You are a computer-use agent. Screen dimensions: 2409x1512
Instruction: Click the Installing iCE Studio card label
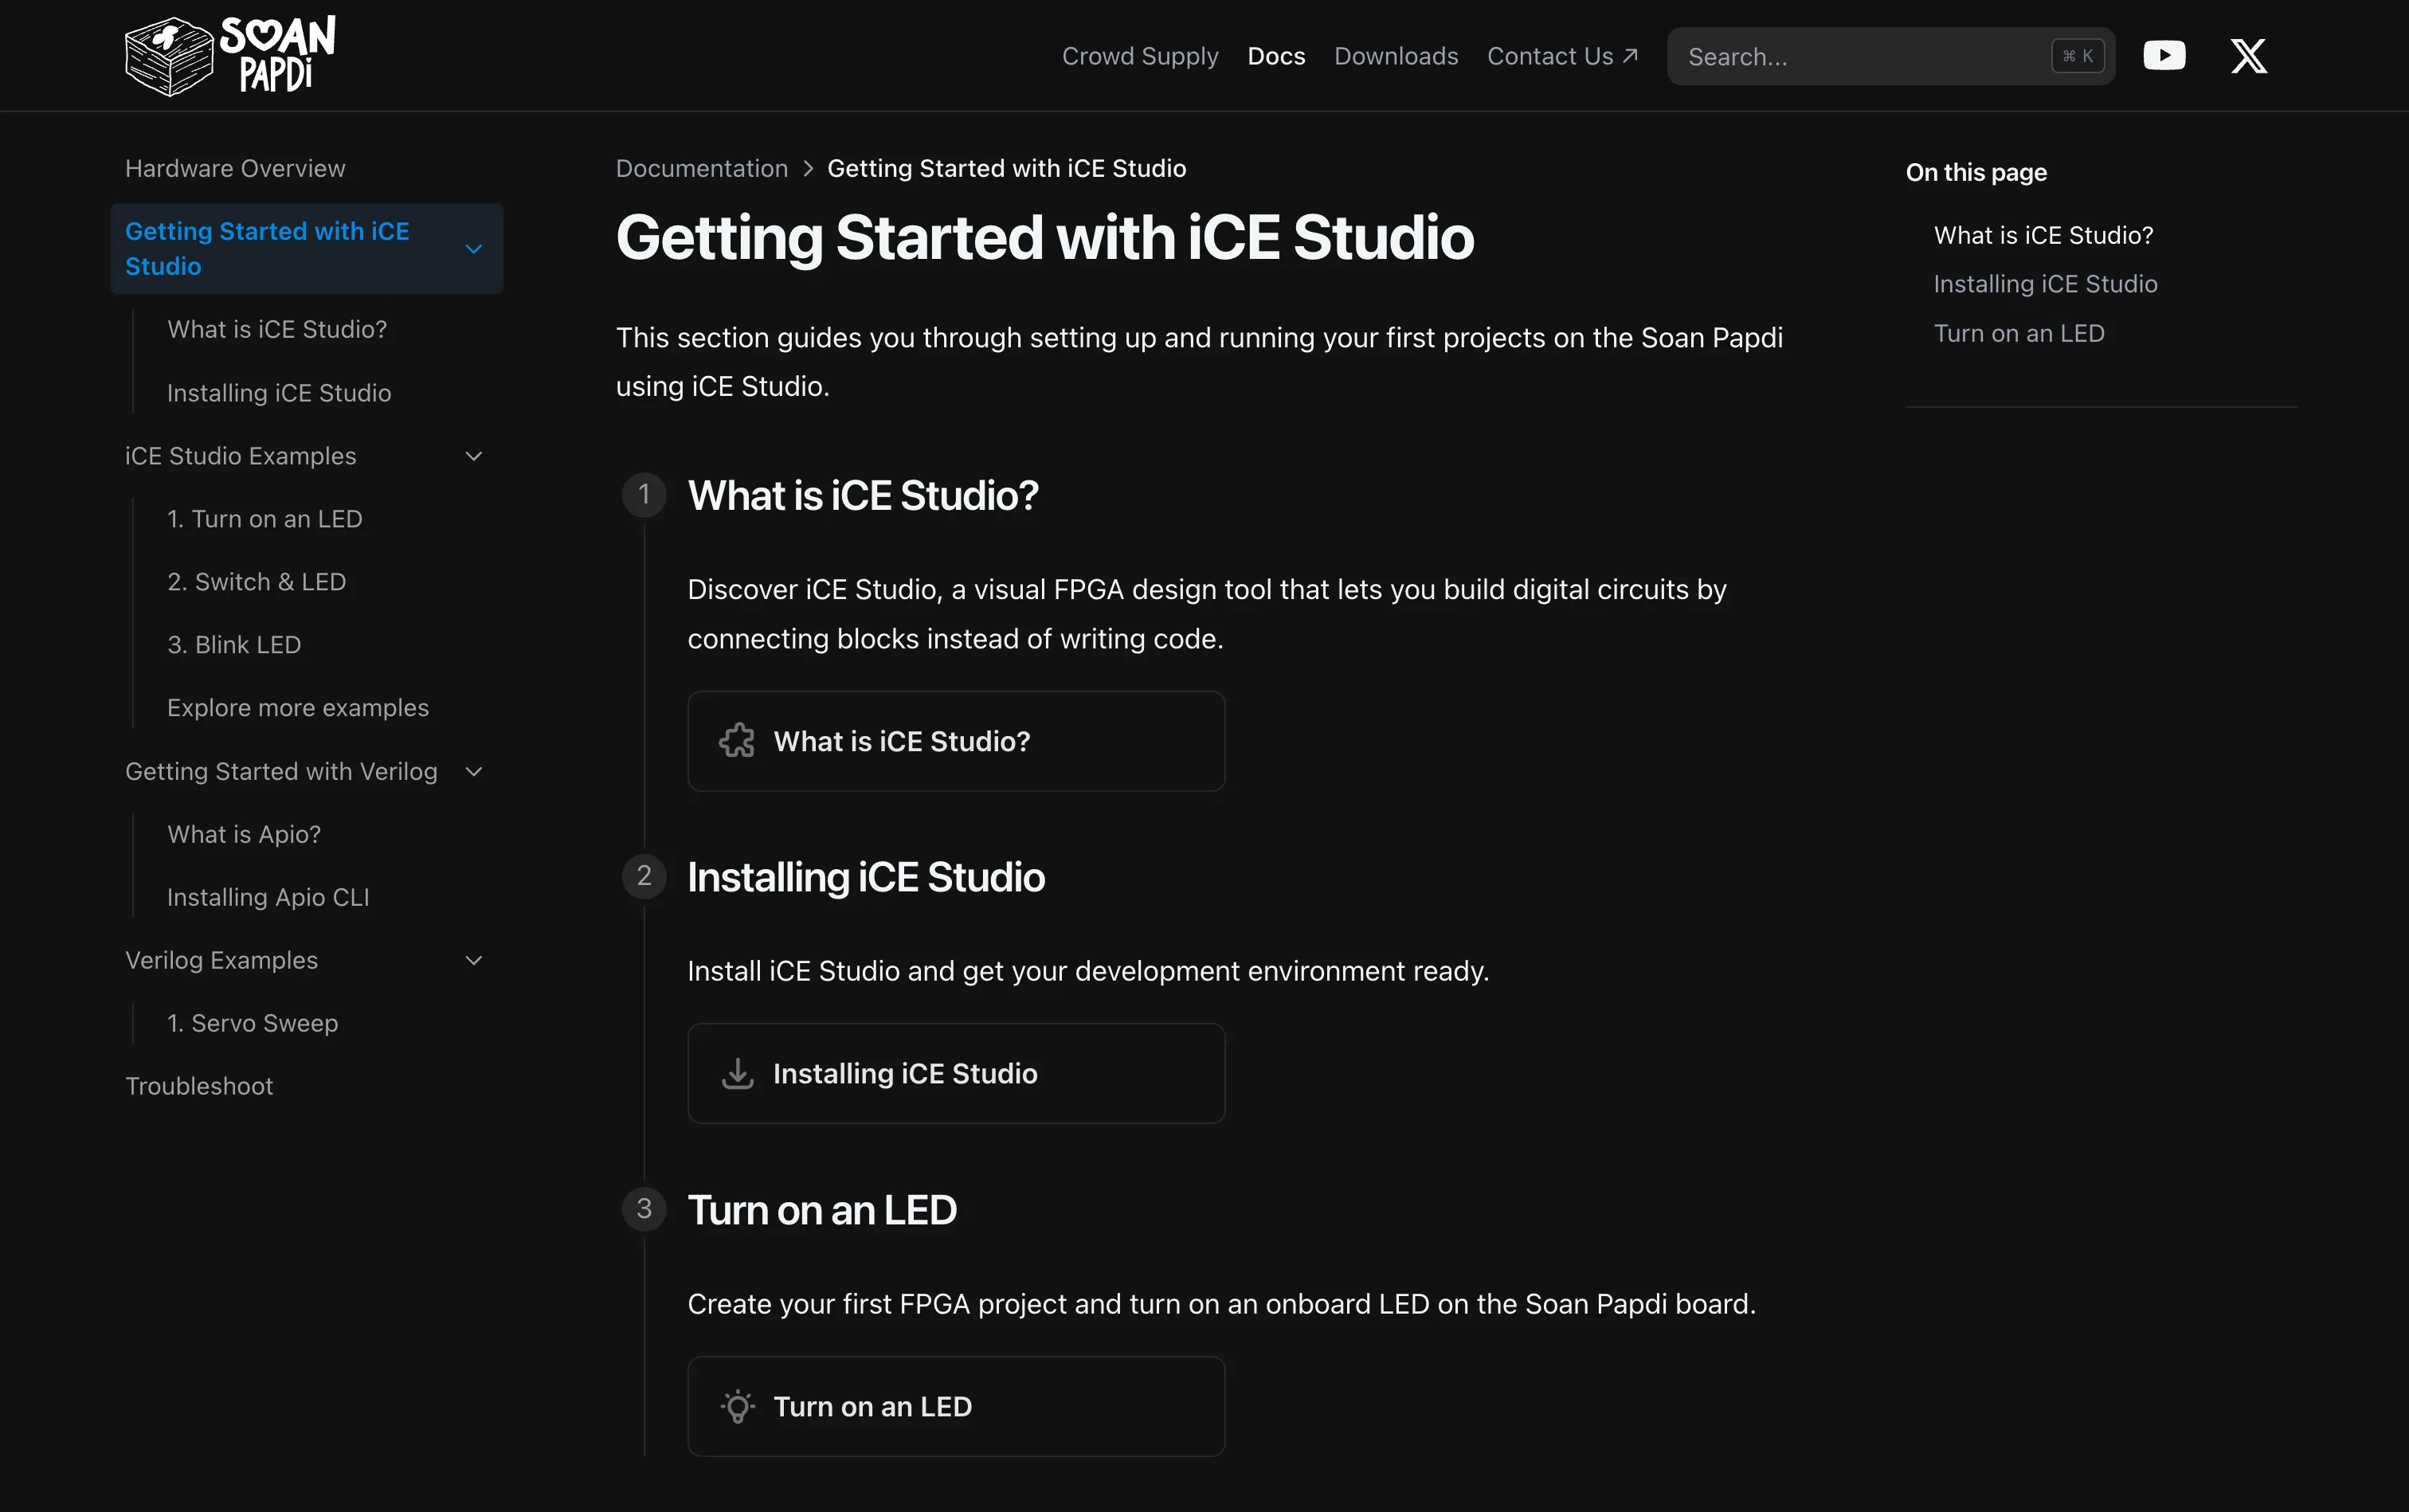(905, 1073)
